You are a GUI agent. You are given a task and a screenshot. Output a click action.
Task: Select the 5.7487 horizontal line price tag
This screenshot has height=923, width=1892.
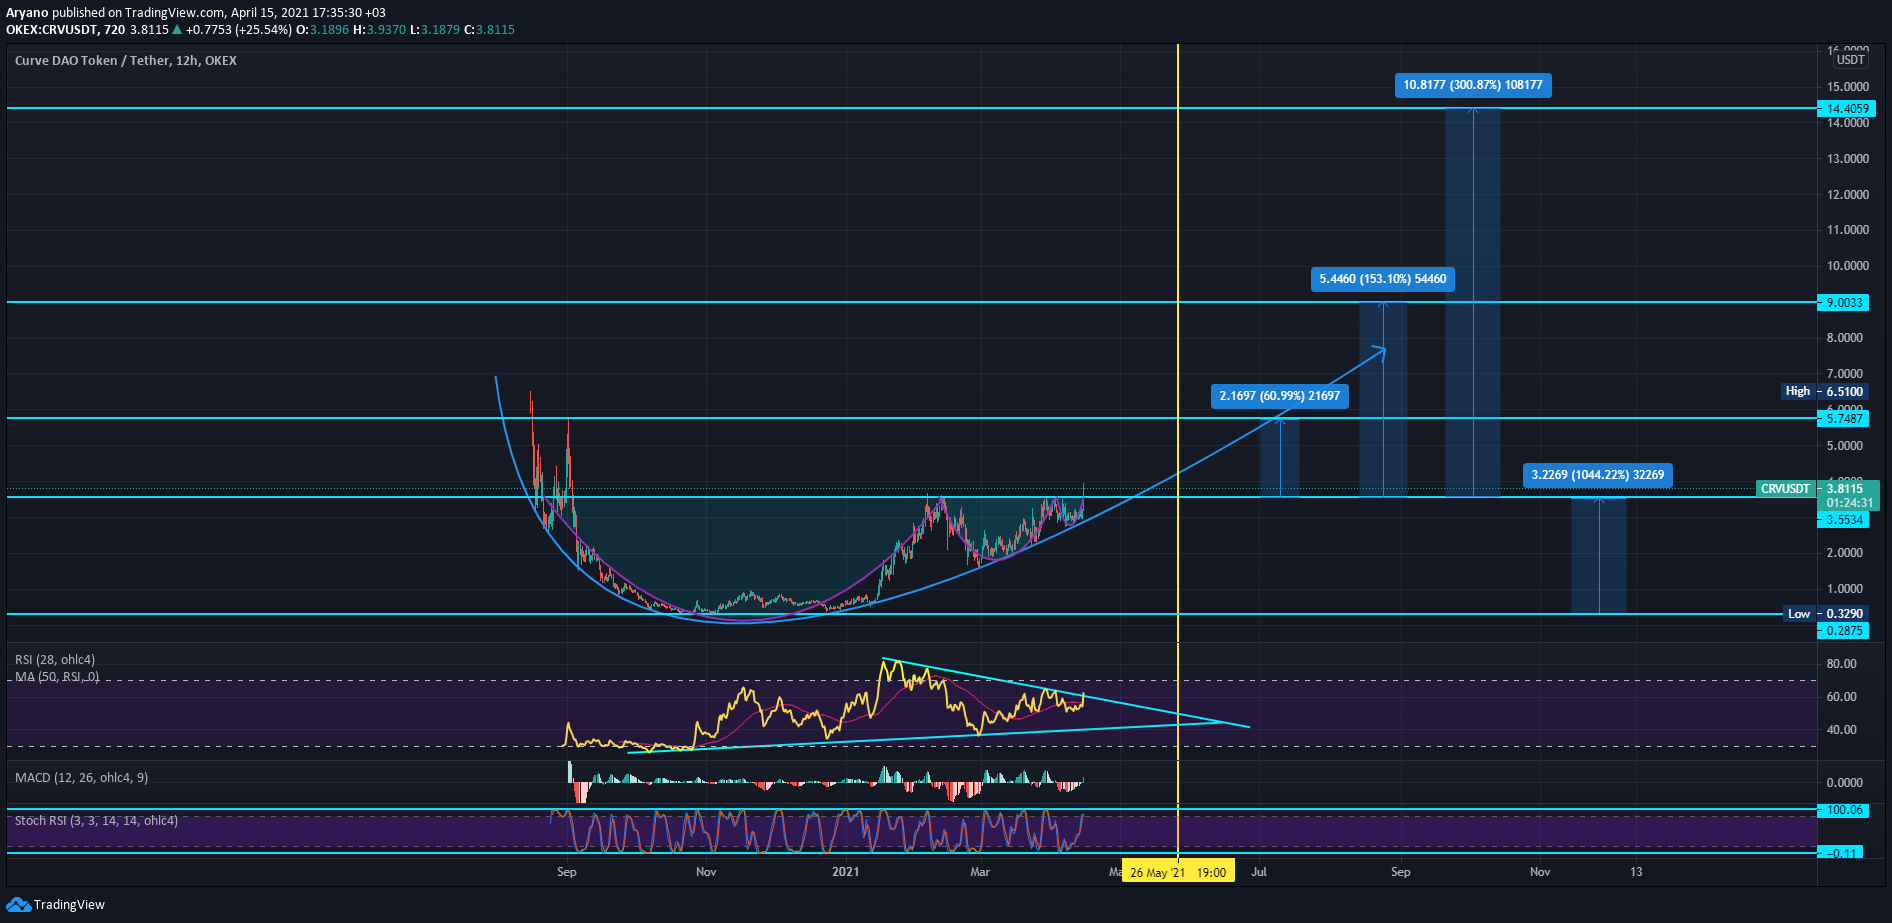pos(1843,419)
